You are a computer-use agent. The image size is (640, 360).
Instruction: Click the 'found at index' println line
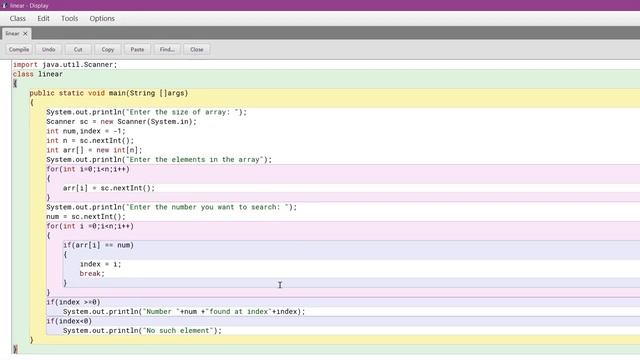click(184, 311)
